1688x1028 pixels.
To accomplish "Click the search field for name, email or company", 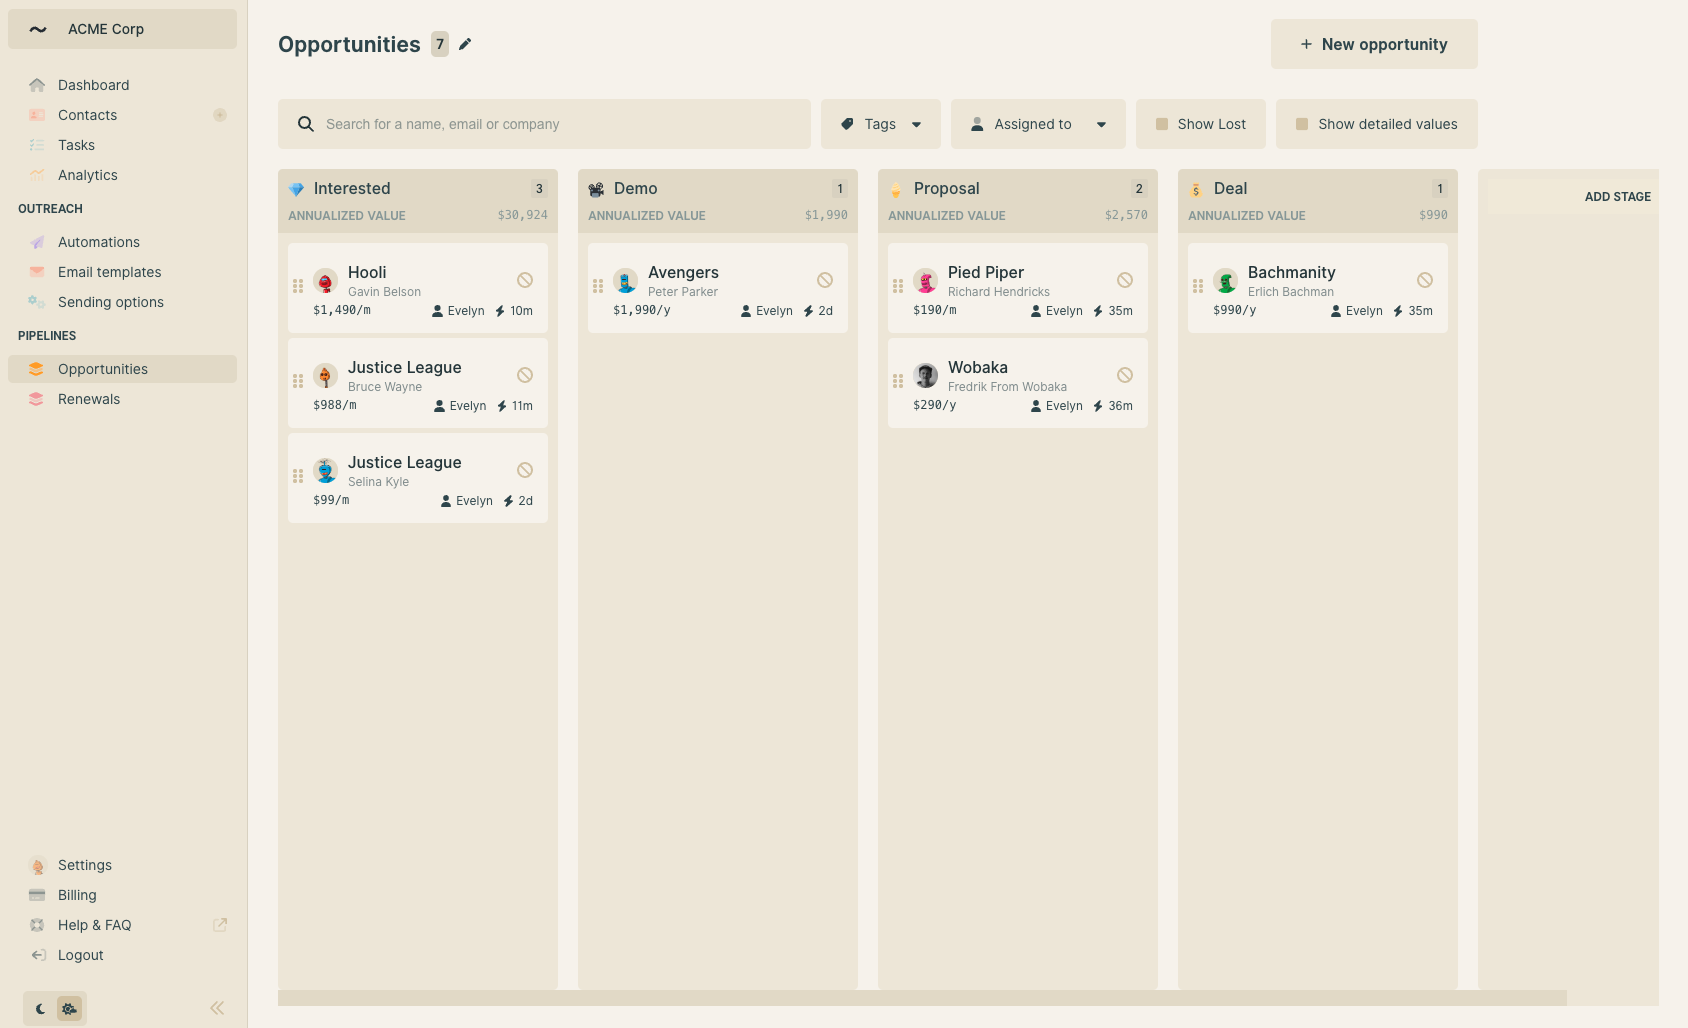I will (x=544, y=124).
